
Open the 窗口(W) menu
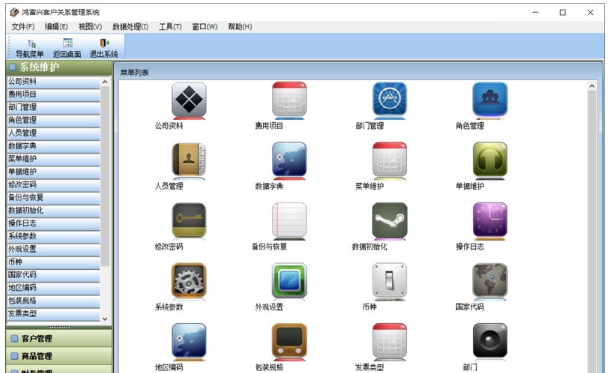205,27
